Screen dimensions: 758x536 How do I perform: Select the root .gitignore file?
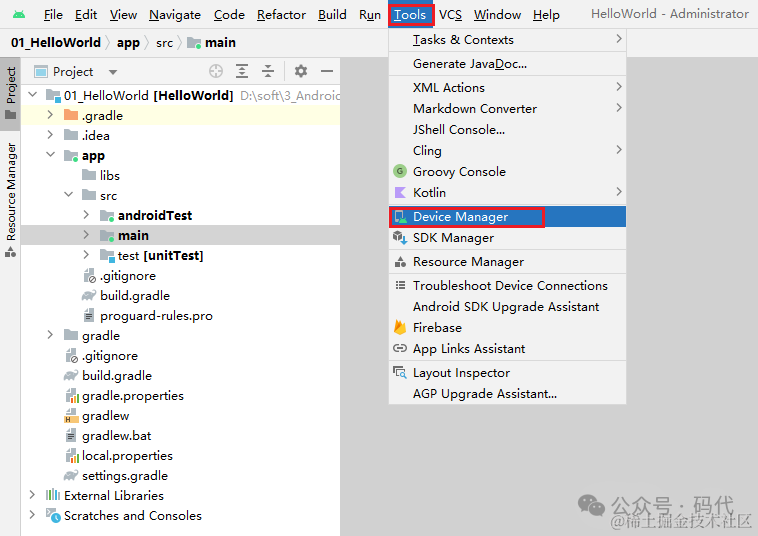(x=102, y=356)
